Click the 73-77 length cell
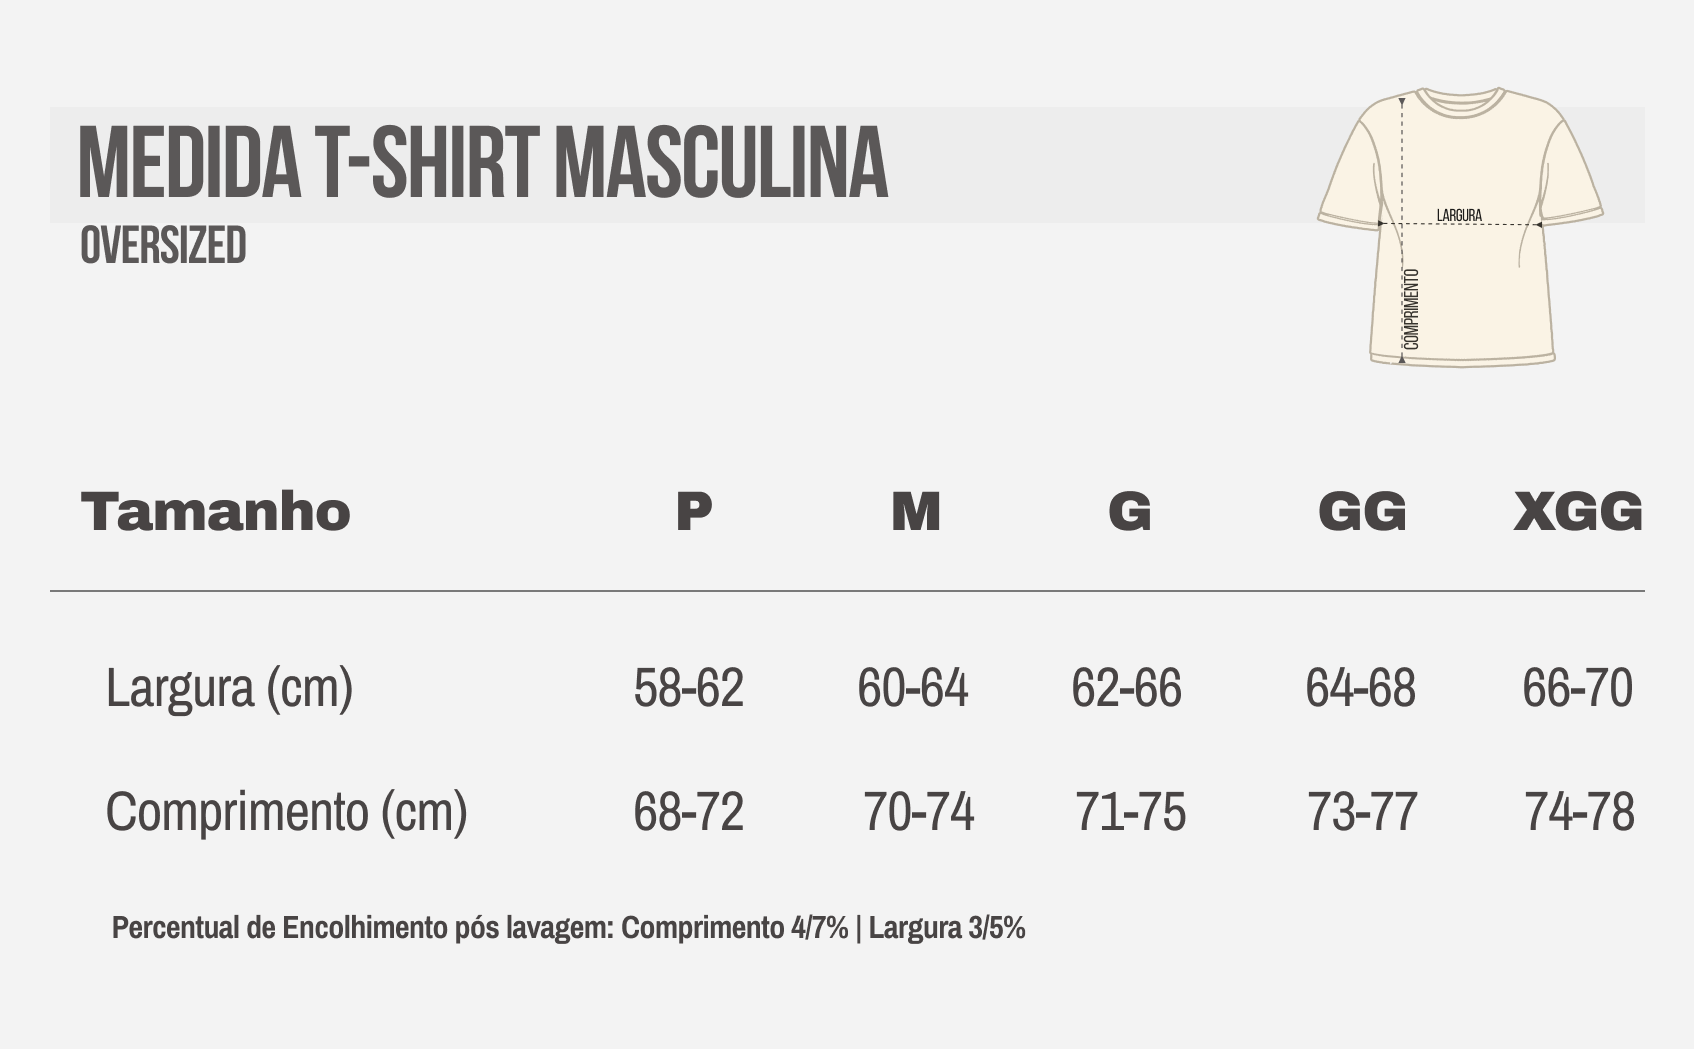Image resolution: width=1694 pixels, height=1049 pixels. [1362, 811]
